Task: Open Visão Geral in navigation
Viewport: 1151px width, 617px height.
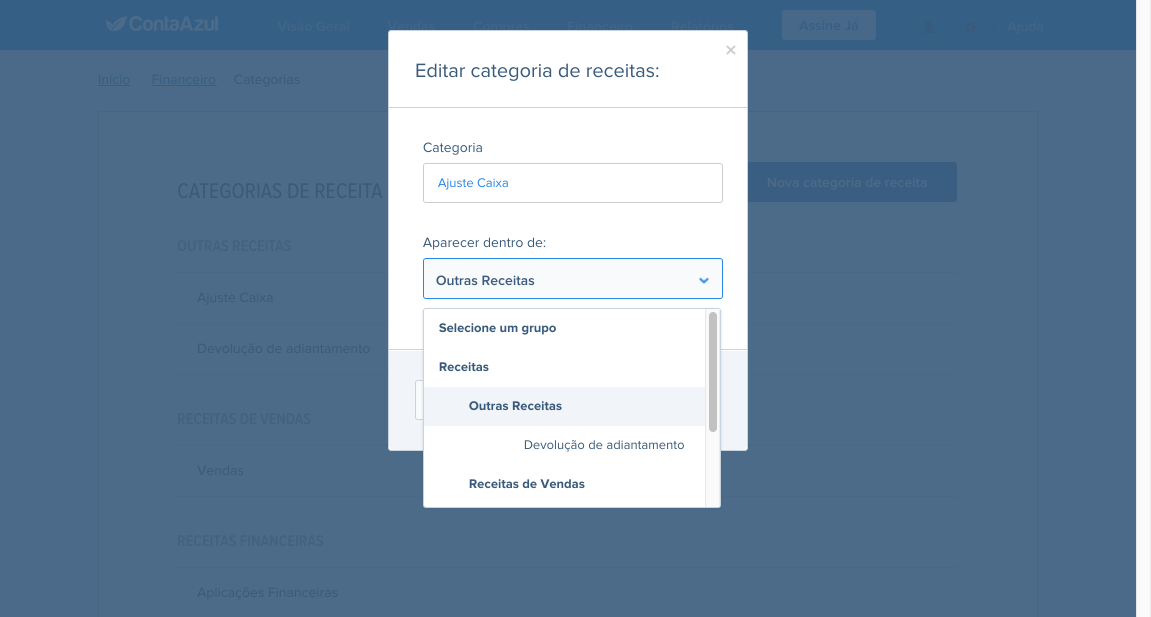Action: (x=313, y=26)
